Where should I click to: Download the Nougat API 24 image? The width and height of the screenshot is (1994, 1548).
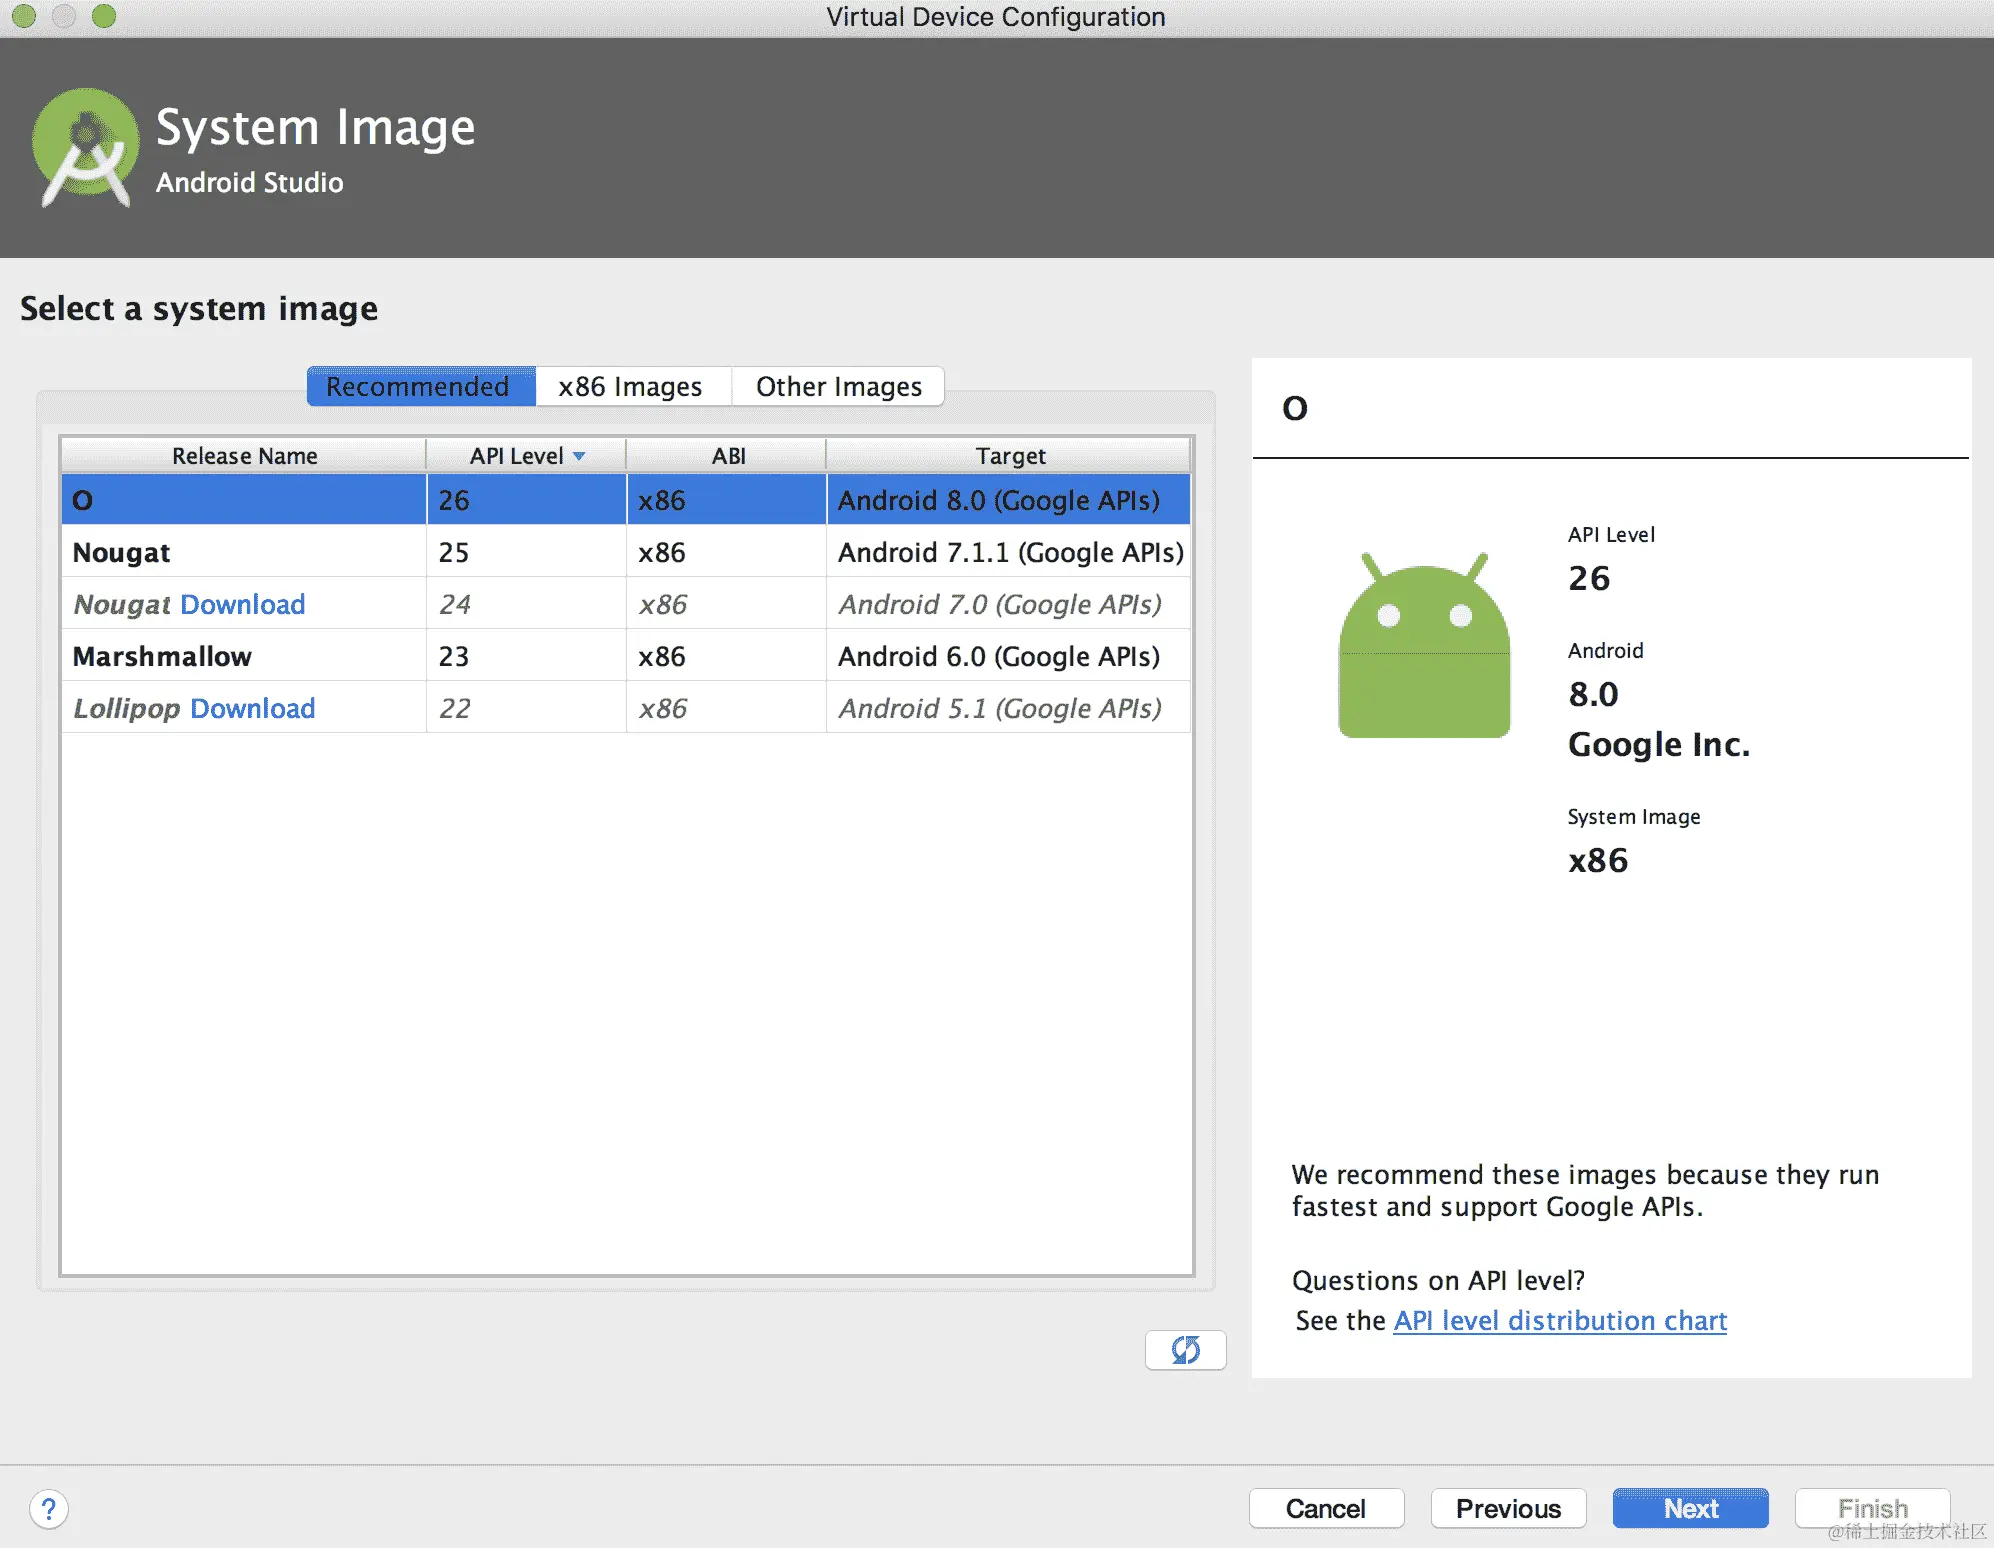(x=243, y=605)
